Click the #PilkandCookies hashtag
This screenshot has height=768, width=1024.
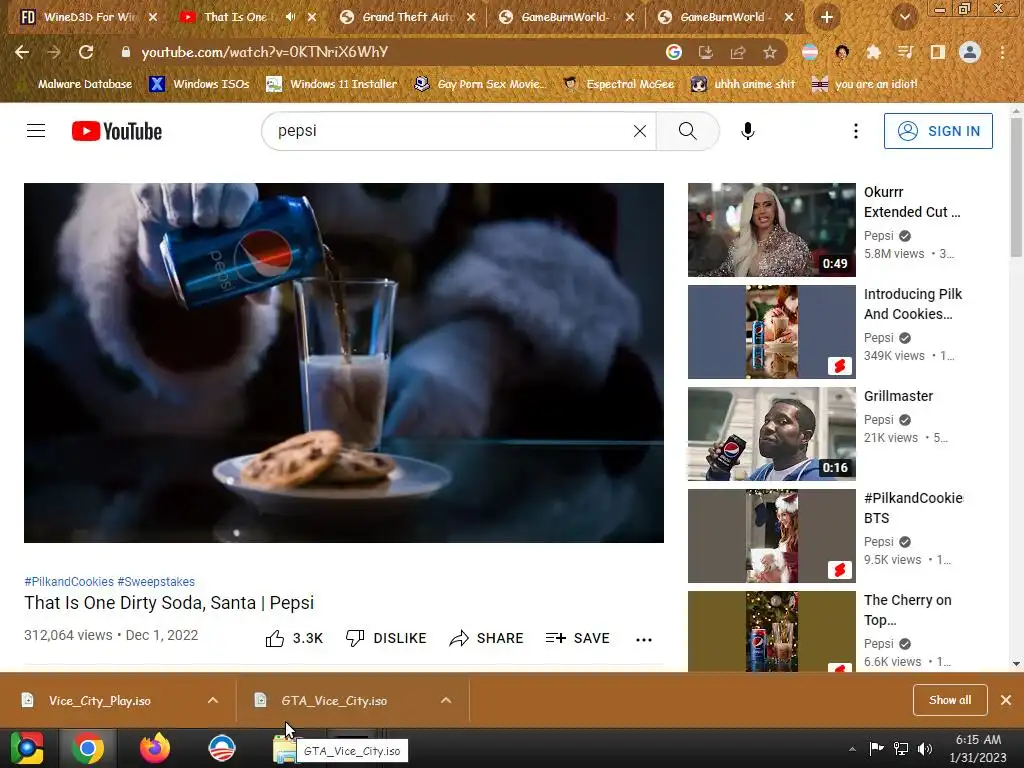[x=69, y=581]
